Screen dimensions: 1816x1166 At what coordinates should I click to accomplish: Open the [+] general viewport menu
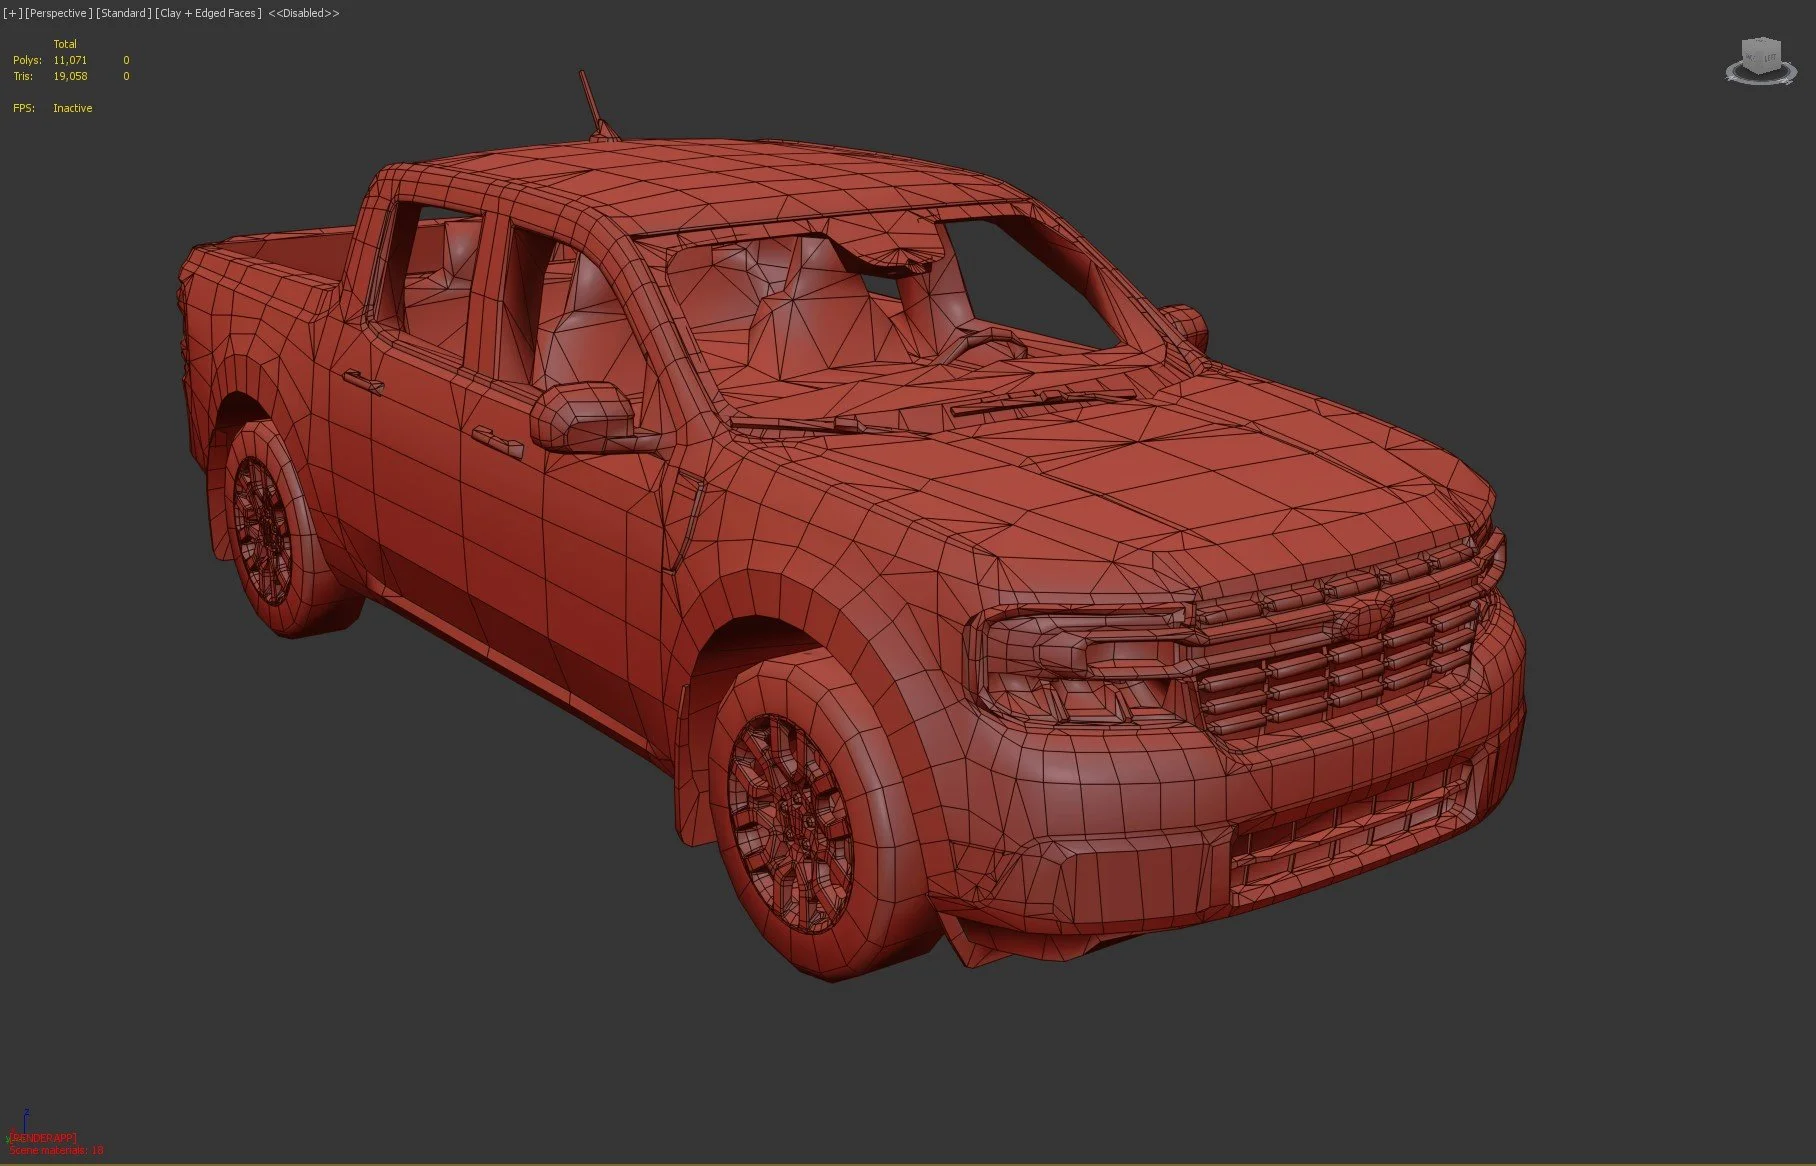click(x=13, y=13)
